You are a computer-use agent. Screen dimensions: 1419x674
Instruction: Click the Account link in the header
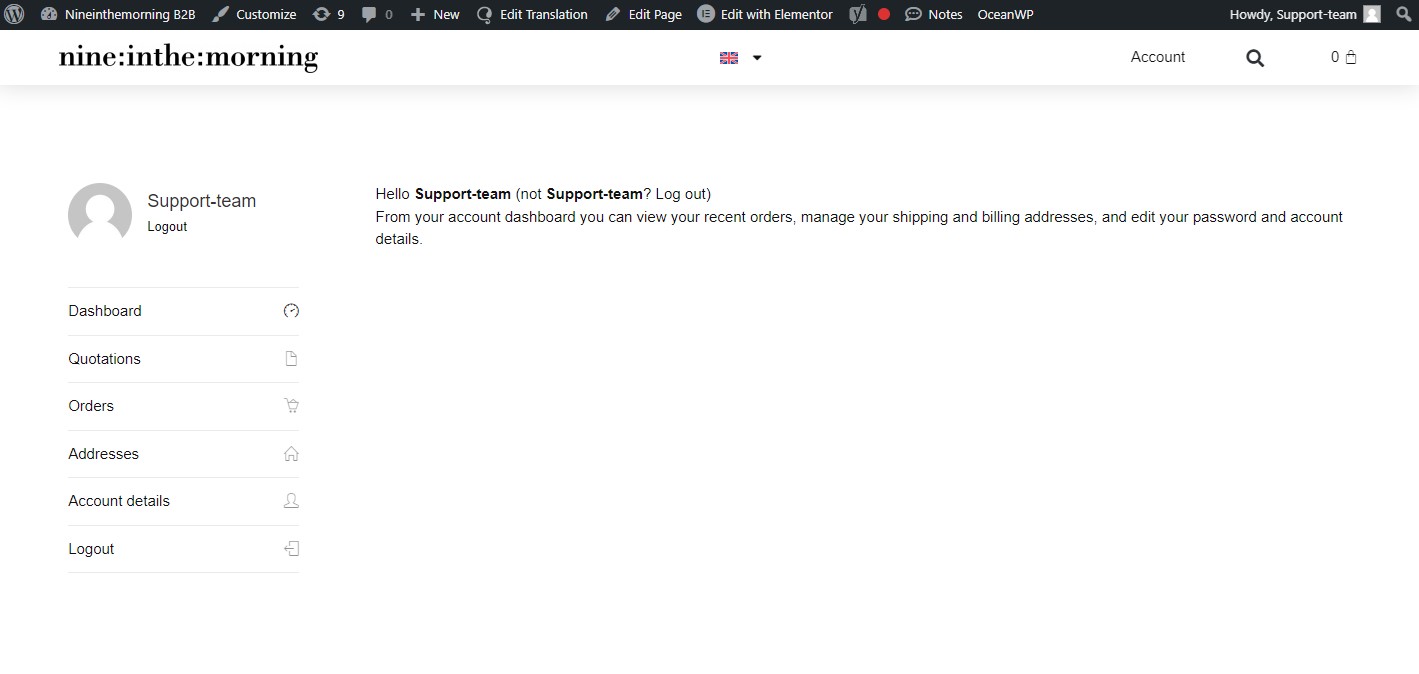tap(1157, 57)
